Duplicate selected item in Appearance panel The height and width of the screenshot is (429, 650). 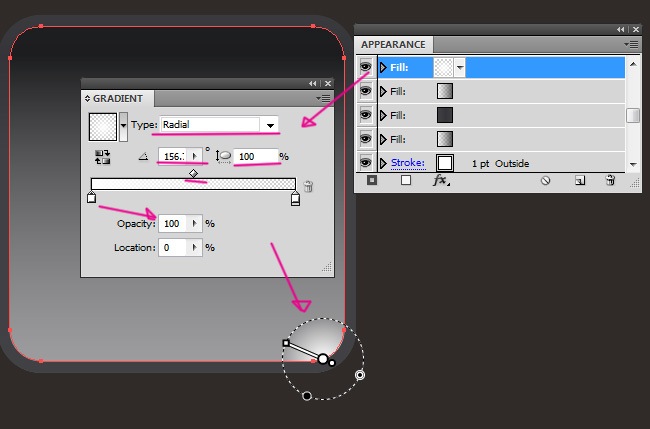pyautogui.click(x=579, y=181)
